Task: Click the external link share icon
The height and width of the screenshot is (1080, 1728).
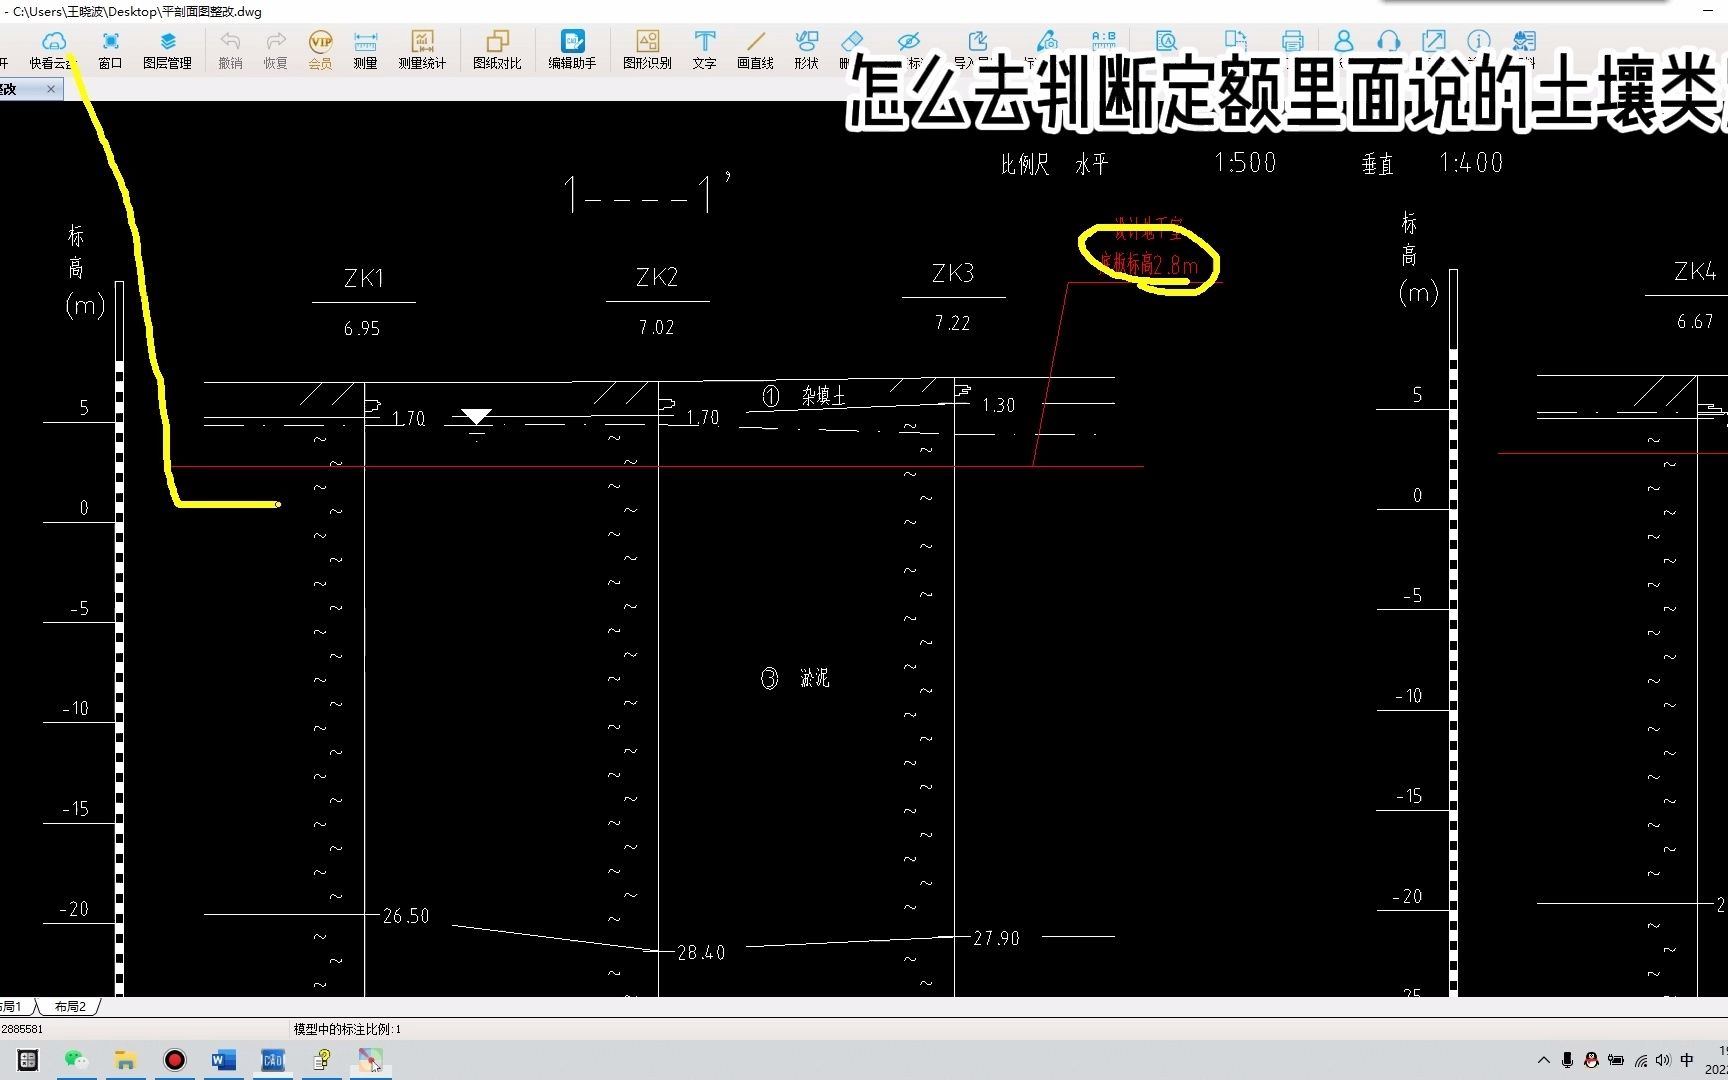Action: click(x=1433, y=41)
